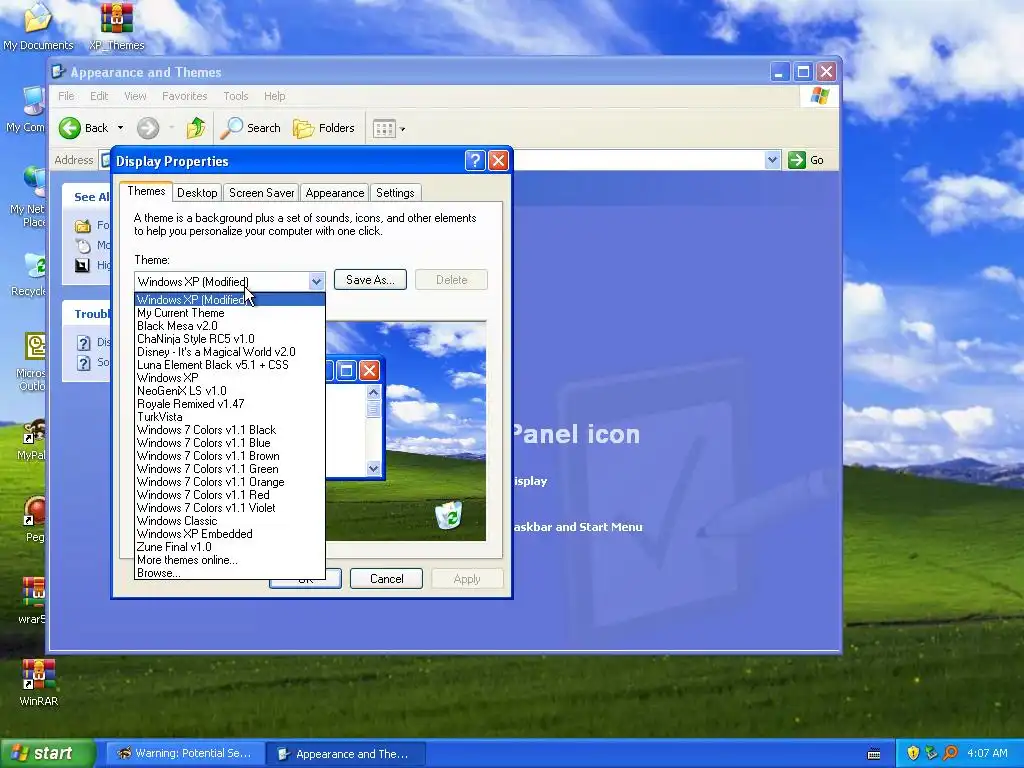
Task: Open My Documents desktop icon
Action: click(x=38, y=26)
